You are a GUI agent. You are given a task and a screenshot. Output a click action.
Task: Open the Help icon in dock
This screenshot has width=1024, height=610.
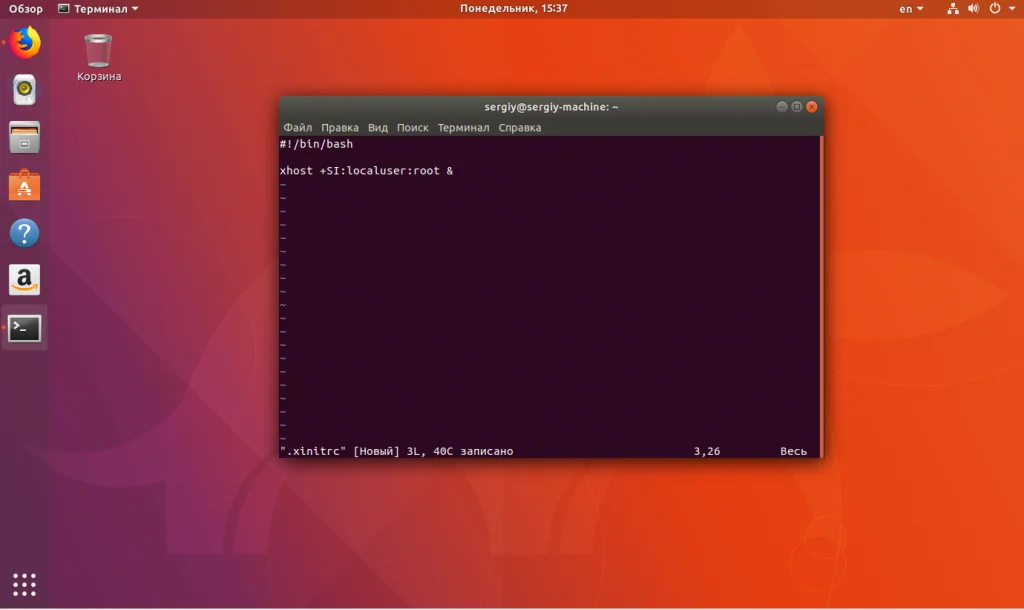[24, 233]
